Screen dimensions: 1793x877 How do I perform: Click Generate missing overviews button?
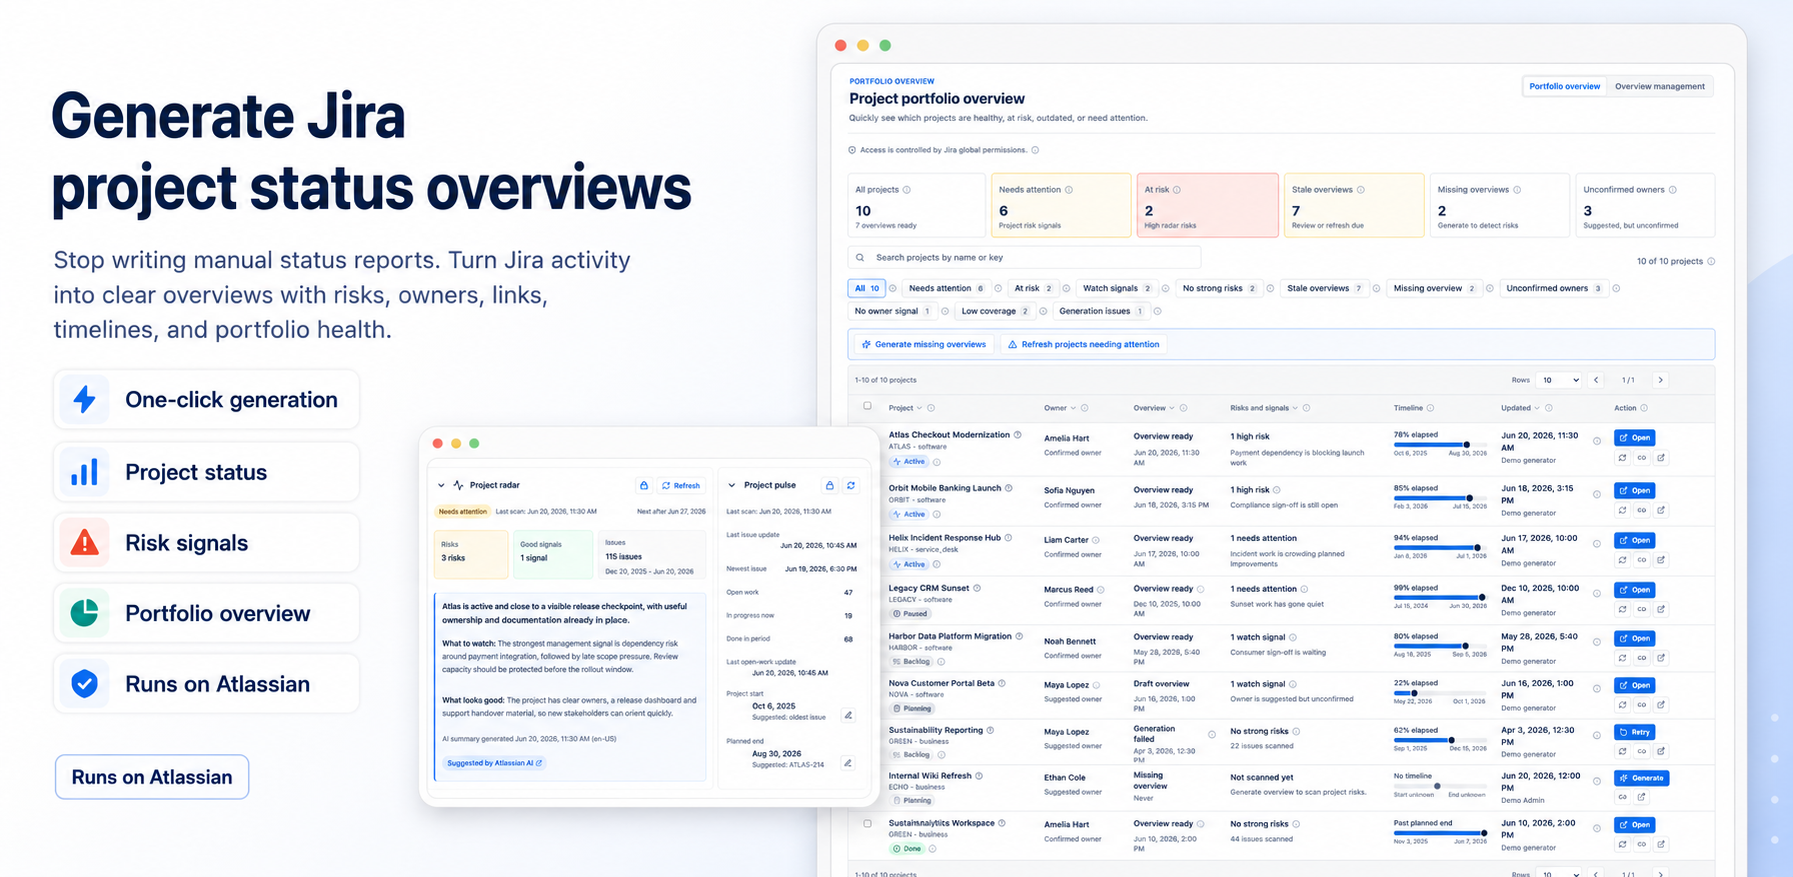coord(924,344)
